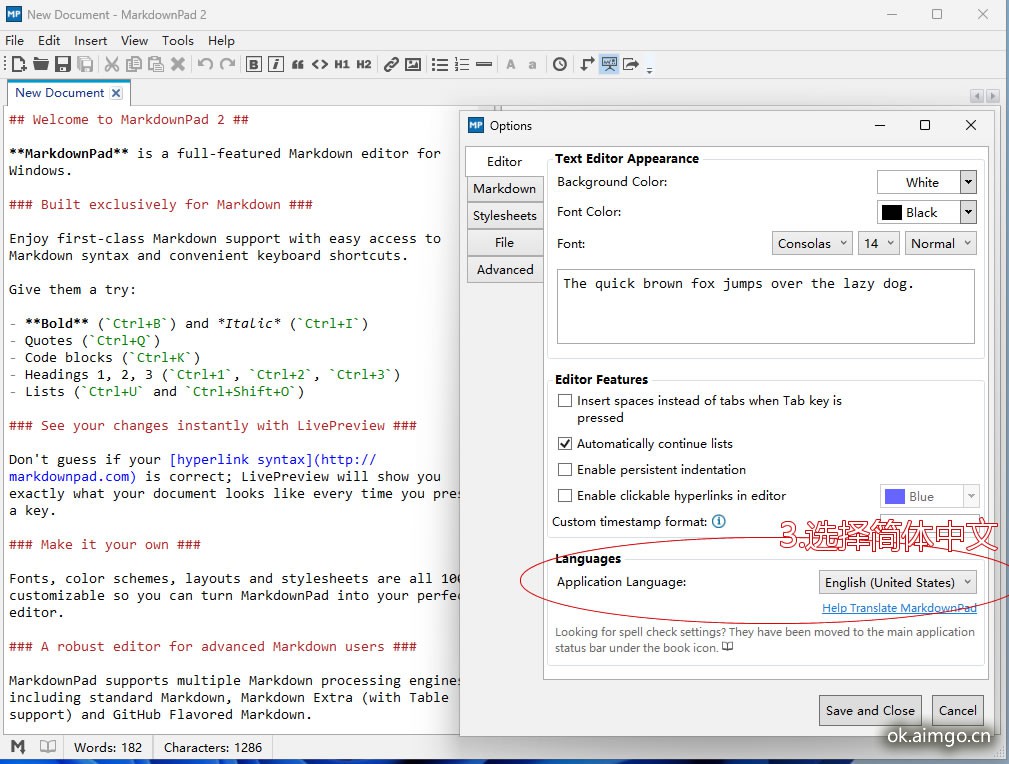Open the File menu
This screenshot has width=1009, height=764.
pyautogui.click(x=14, y=41)
